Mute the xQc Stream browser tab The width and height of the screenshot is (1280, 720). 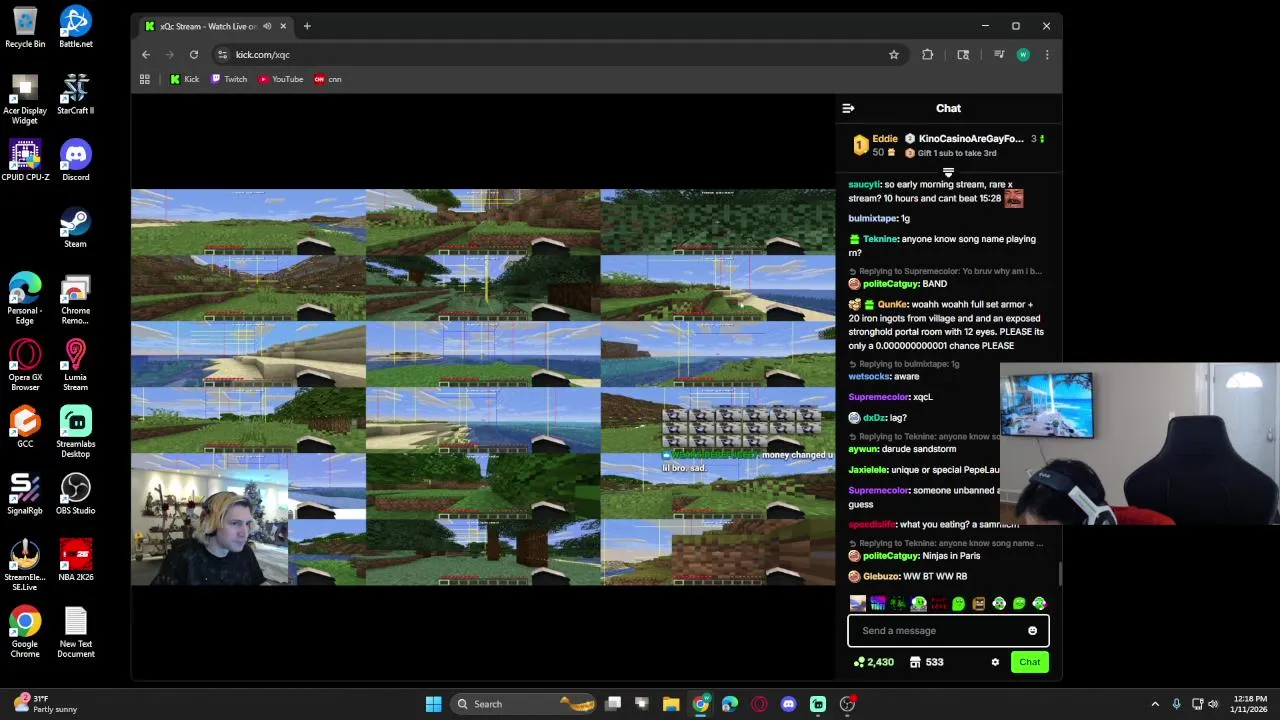(267, 26)
